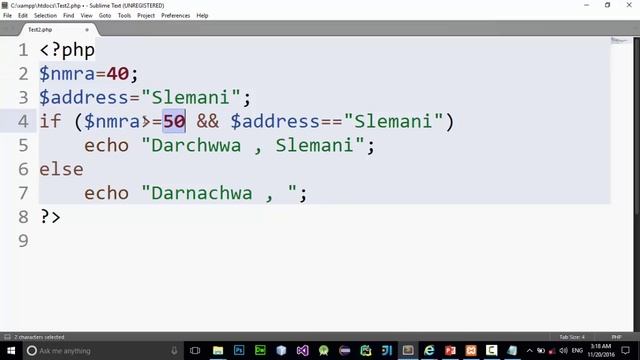Image resolution: width=640 pixels, height=360 pixels.
Task: Close the Test2.php tab
Action: [87, 30]
